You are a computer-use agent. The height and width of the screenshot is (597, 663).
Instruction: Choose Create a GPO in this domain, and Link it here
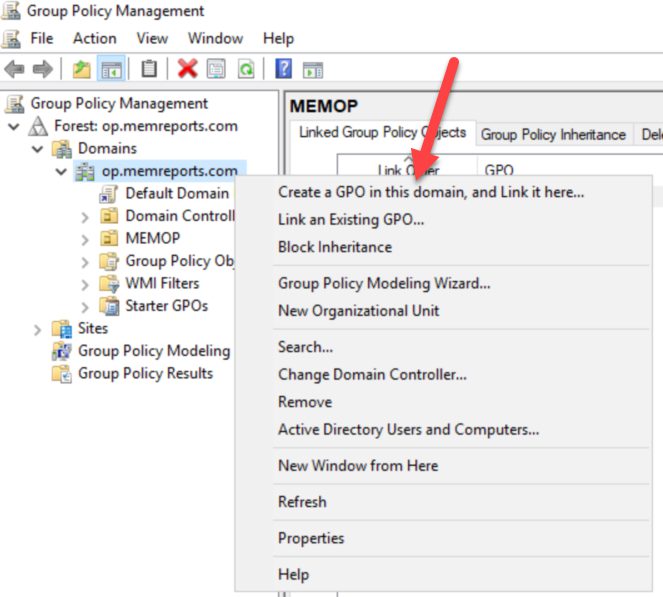pos(443,192)
